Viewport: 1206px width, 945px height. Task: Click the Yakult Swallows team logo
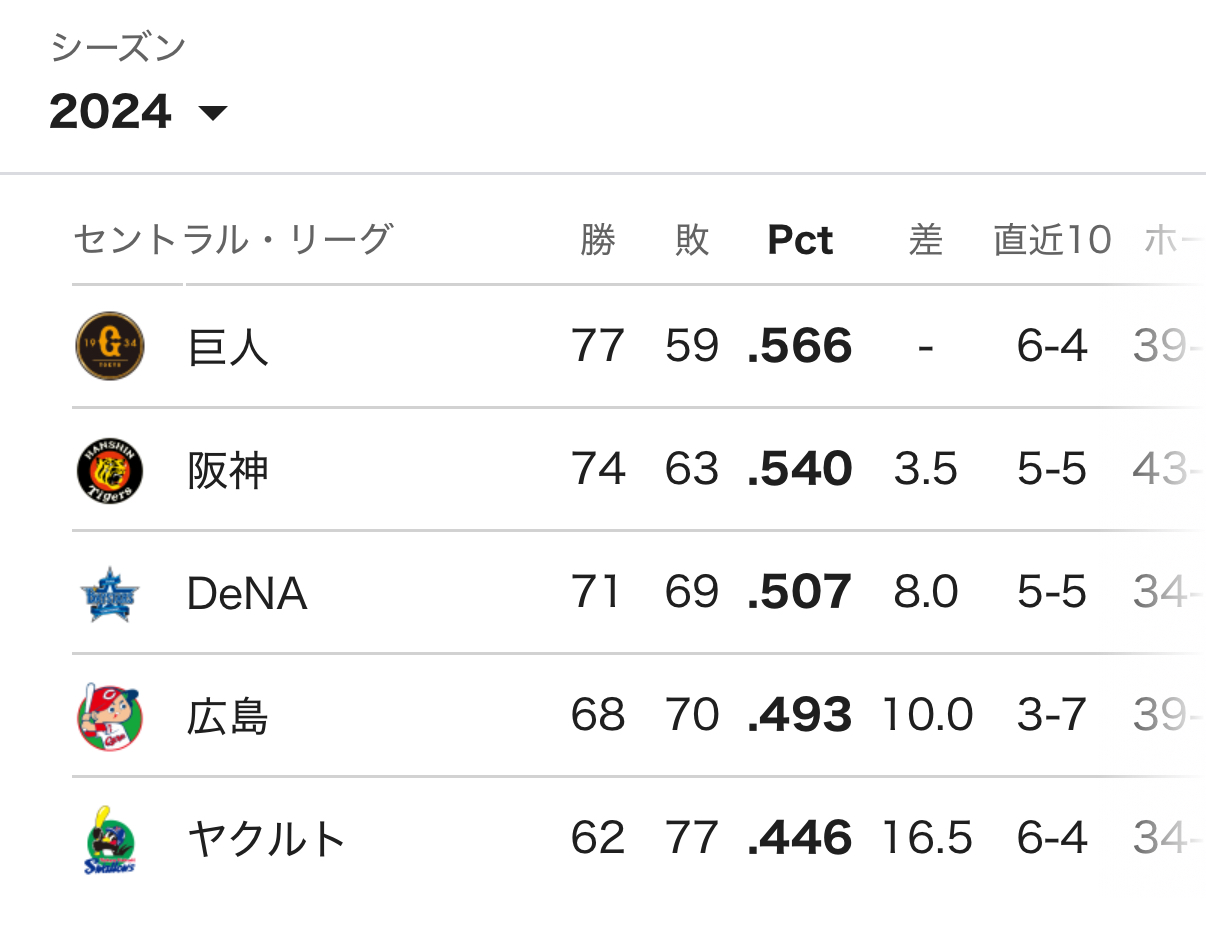[110, 839]
